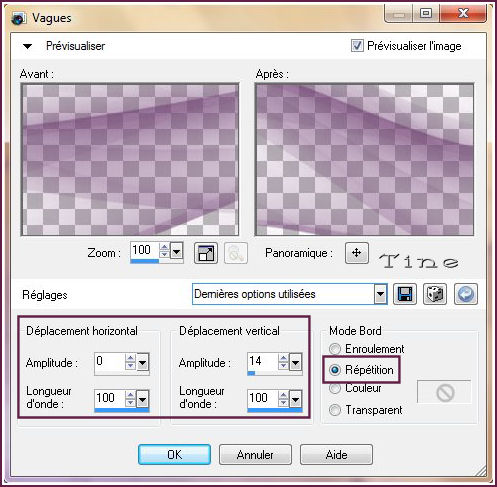497x487 pixels.
Task: Open help with the Aide button
Action: (x=336, y=454)
